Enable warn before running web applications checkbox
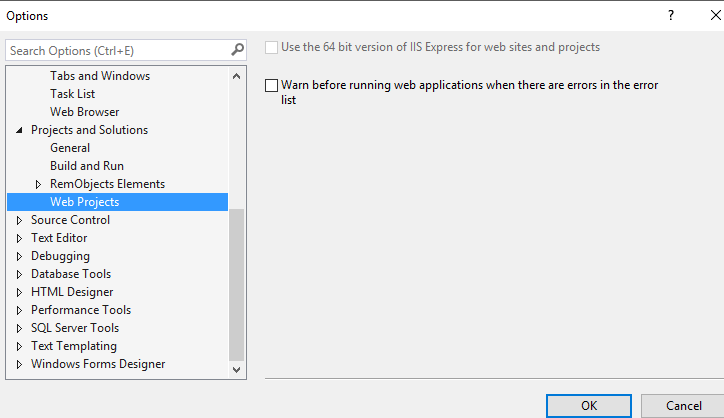Image resolution: width=724 pixels, height=418 pixels. (x=271, y=86)
